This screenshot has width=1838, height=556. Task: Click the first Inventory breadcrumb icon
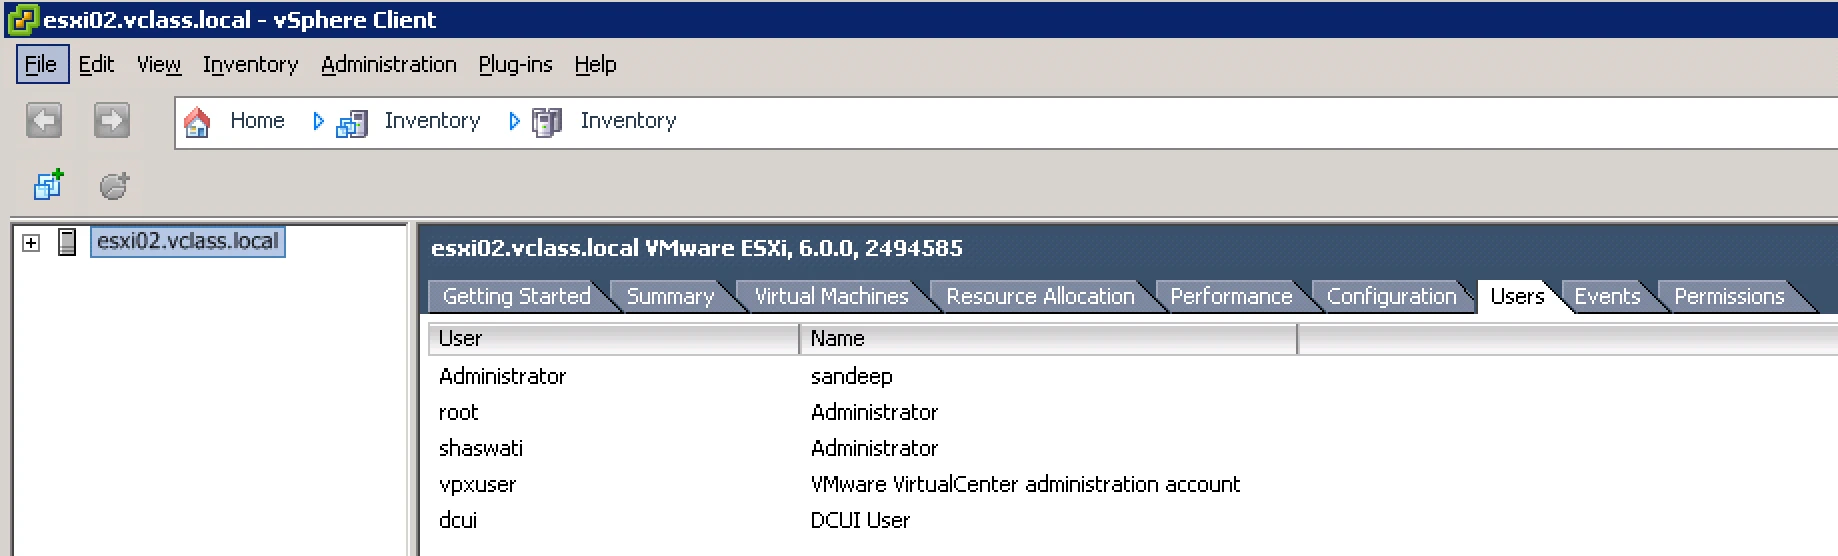[352, 123]
